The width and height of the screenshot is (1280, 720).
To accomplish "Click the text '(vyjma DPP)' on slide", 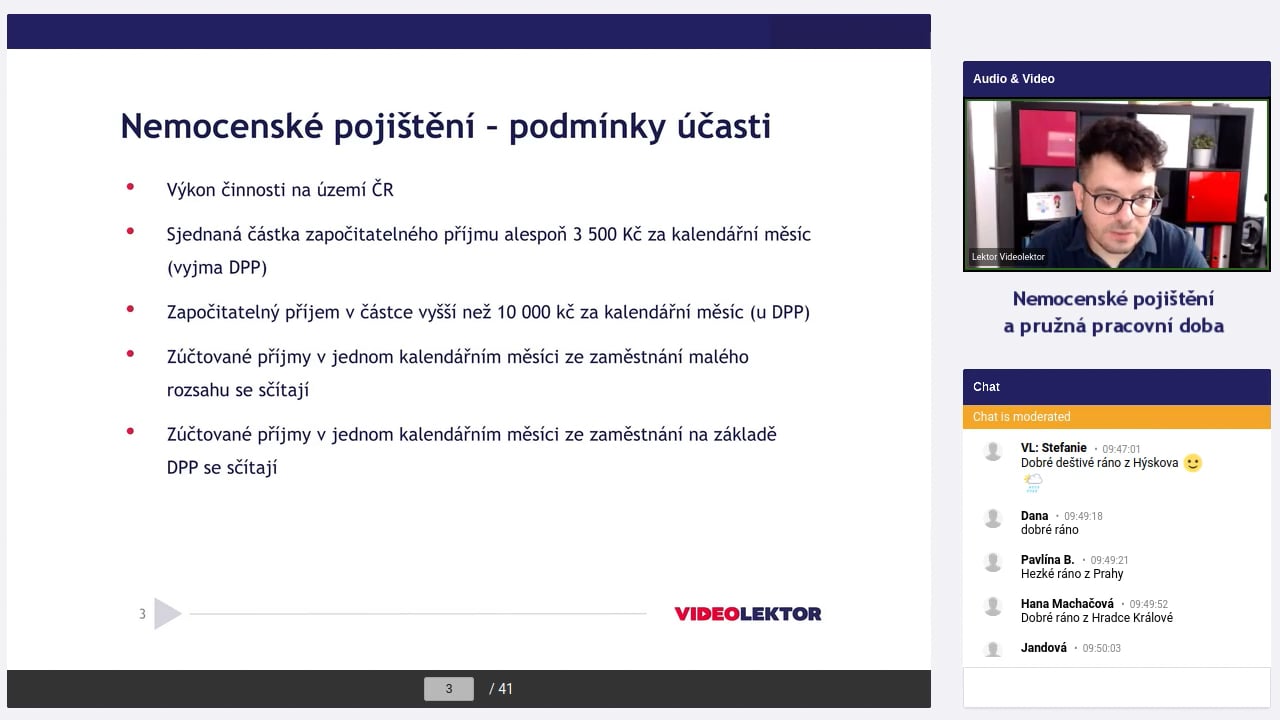I will click(217, 268).
